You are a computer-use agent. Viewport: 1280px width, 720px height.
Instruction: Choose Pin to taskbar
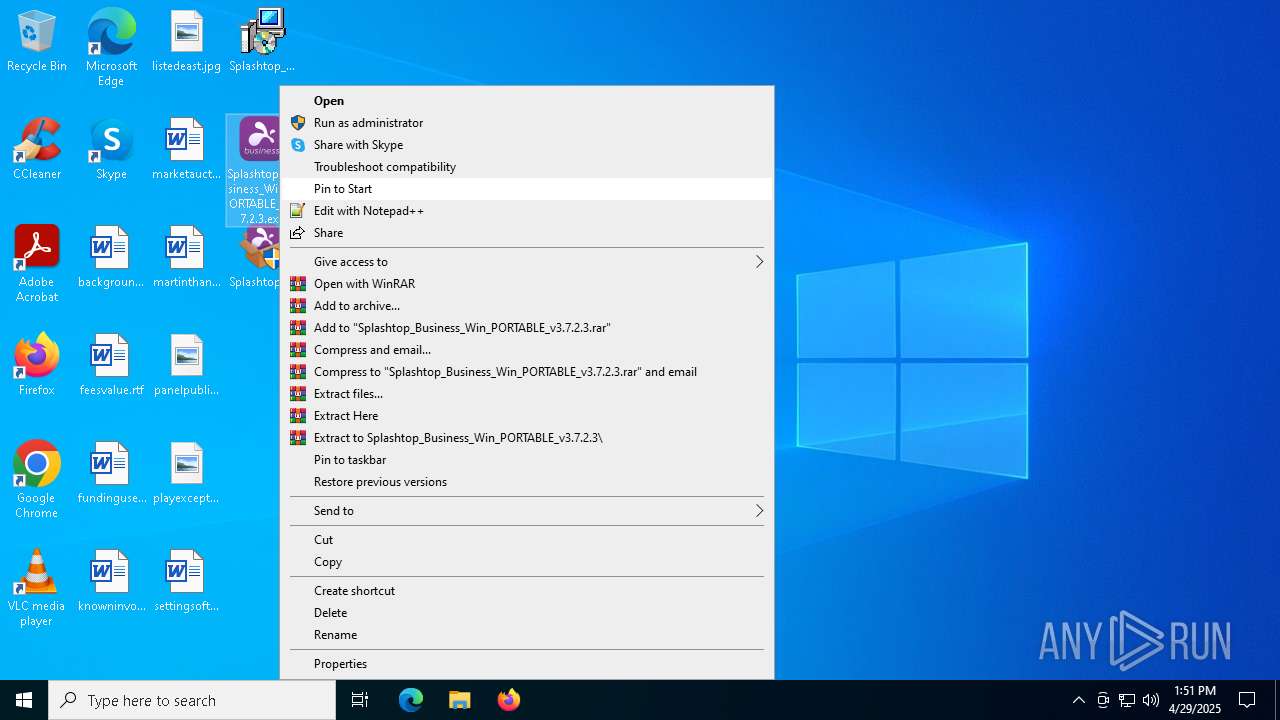click(527, 460)
